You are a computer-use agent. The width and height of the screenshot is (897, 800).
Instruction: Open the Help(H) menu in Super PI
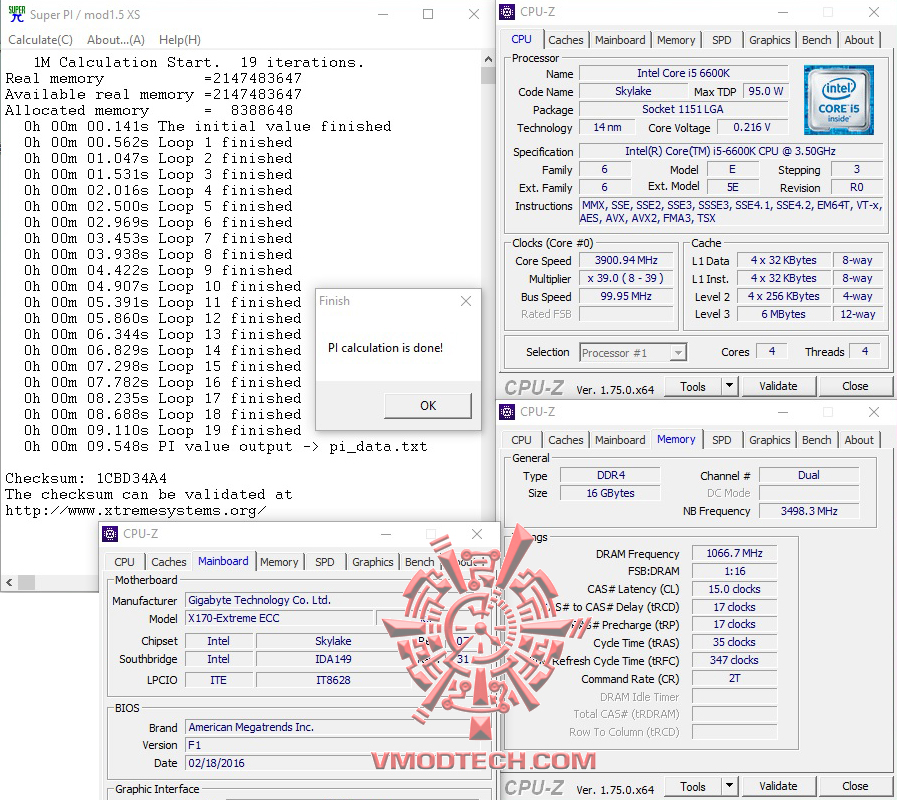pos(180,40)
